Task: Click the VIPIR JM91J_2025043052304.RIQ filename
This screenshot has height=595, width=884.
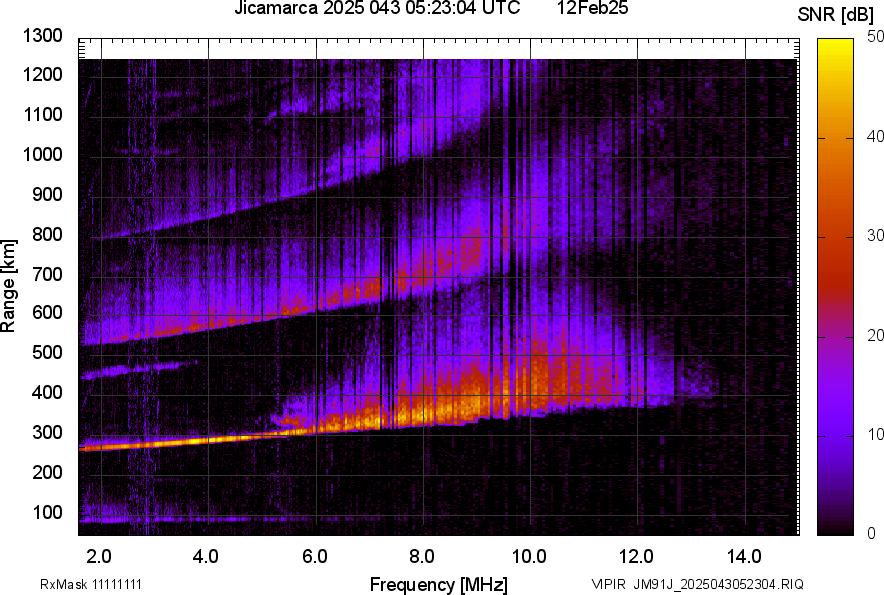Action: click(x=696, y=584)
